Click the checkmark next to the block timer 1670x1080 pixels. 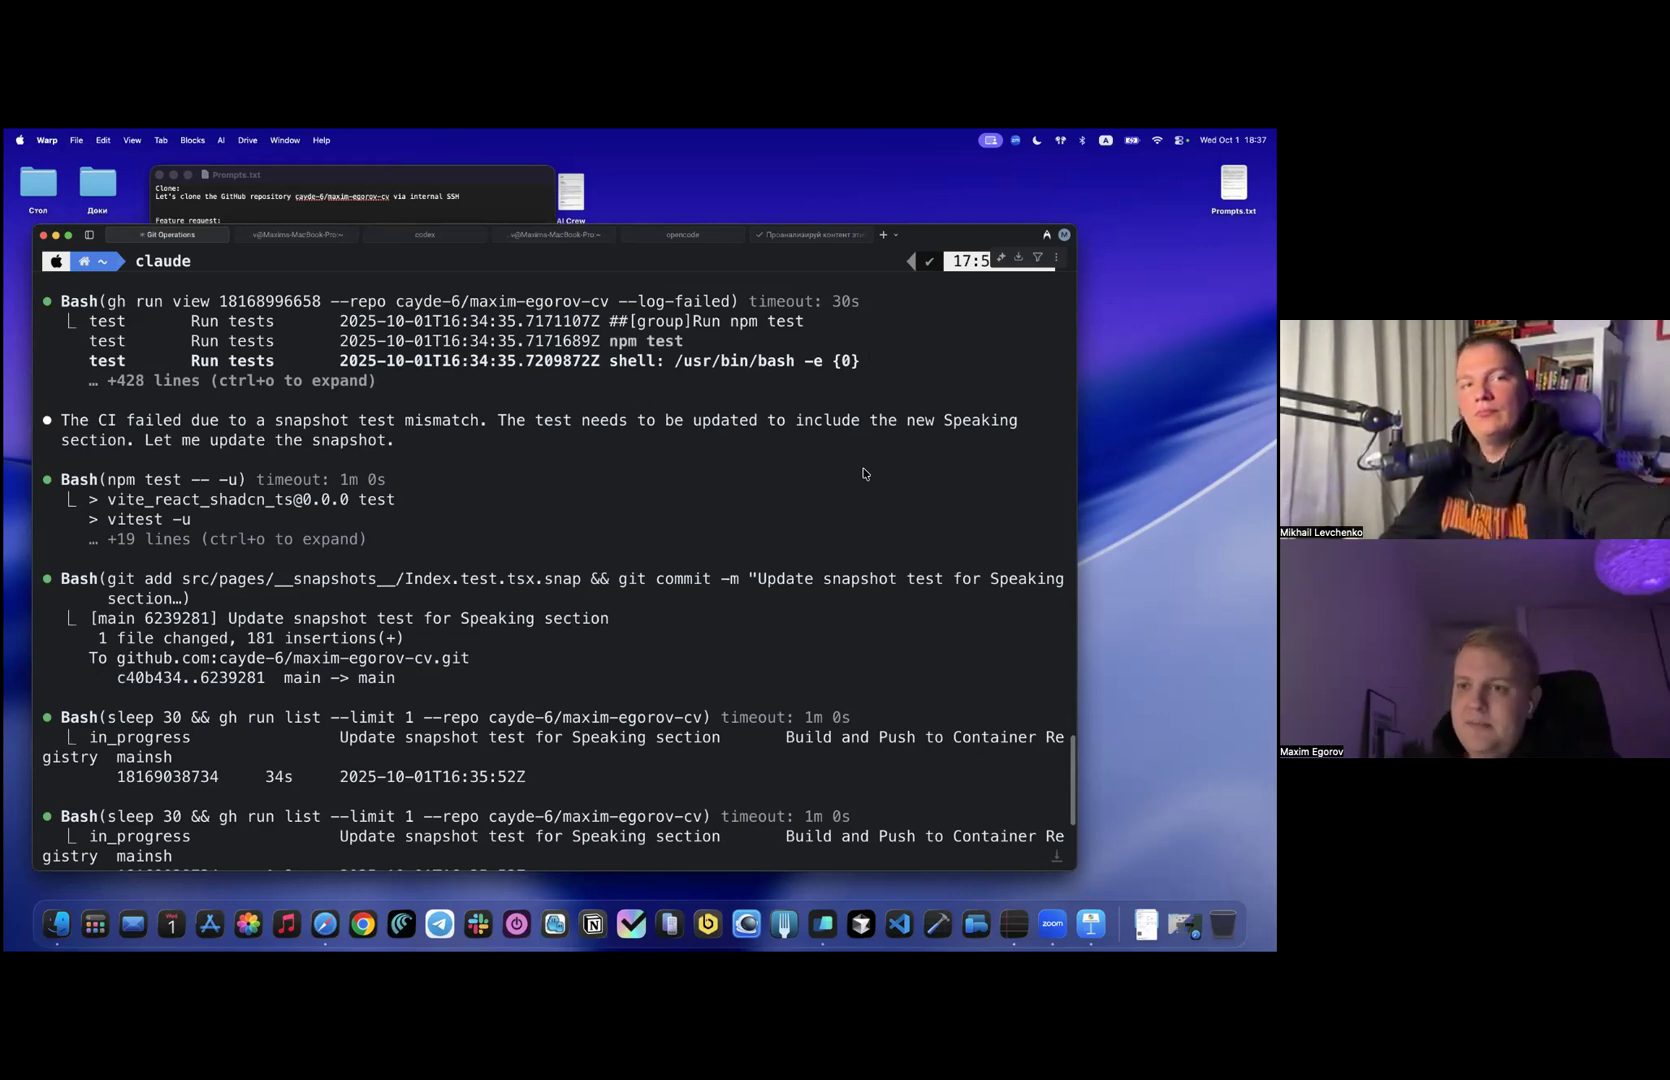930,261
